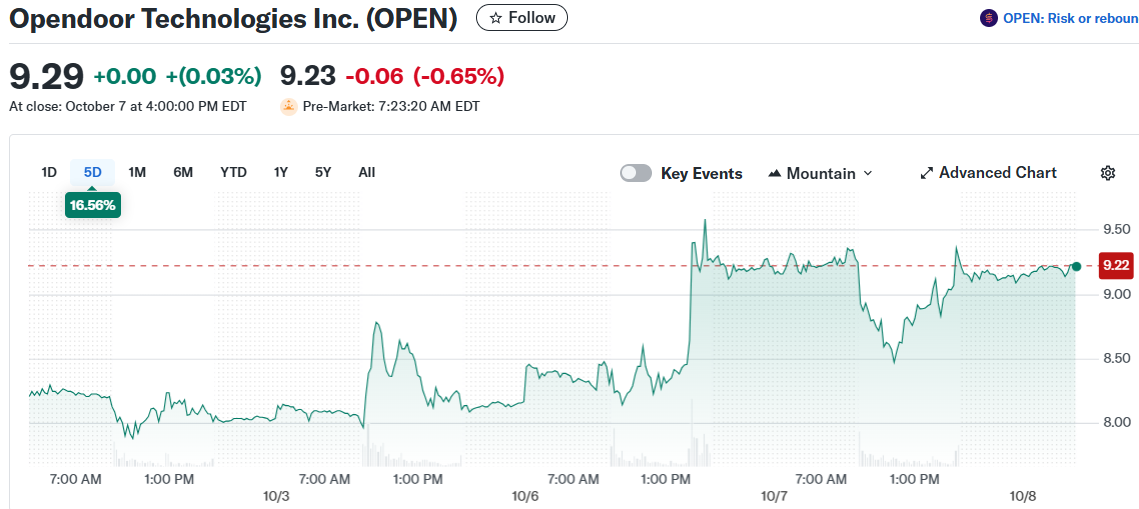Switch chart to 1M range

click(x=137, y=172)
